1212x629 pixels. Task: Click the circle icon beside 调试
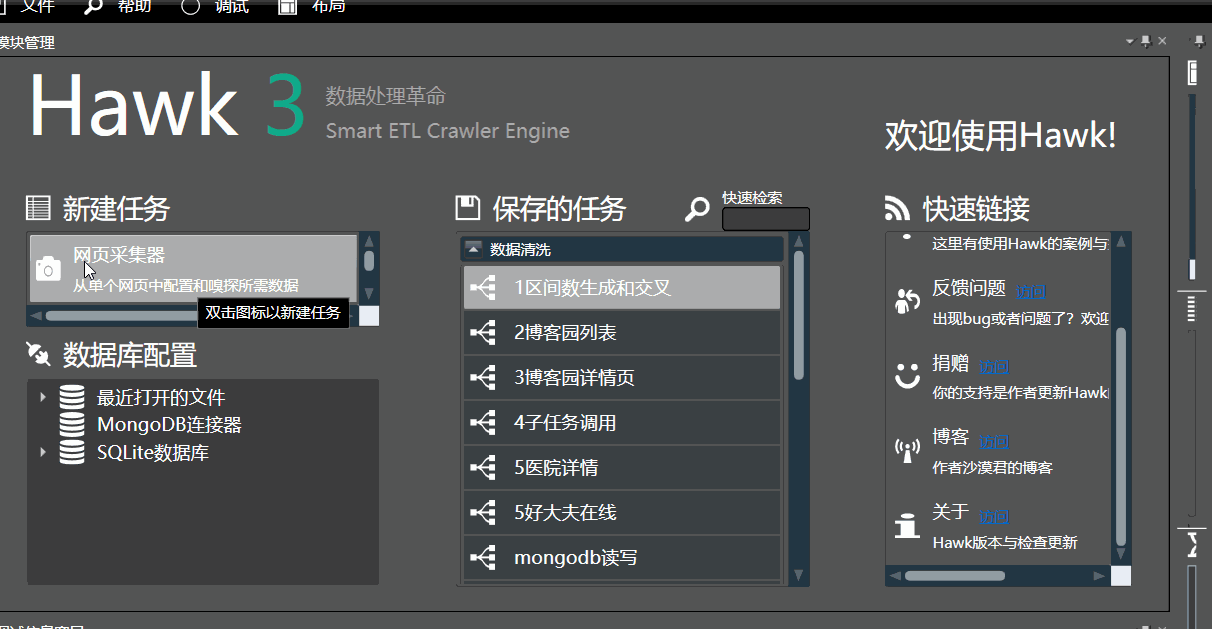coord(190,7)
